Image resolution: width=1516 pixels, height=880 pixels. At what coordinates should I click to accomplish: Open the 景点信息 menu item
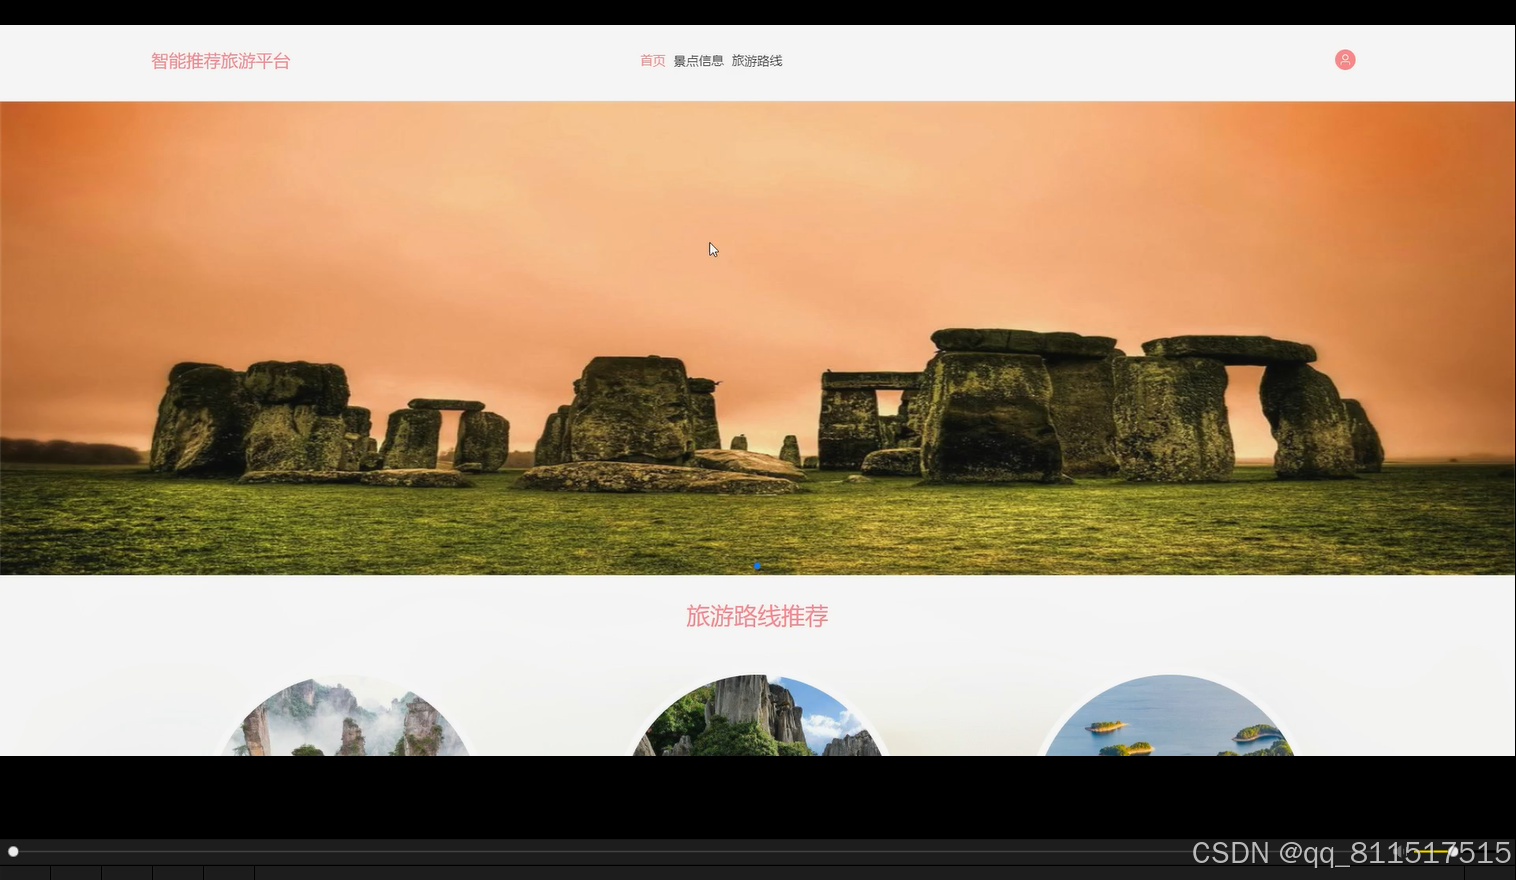698,61
